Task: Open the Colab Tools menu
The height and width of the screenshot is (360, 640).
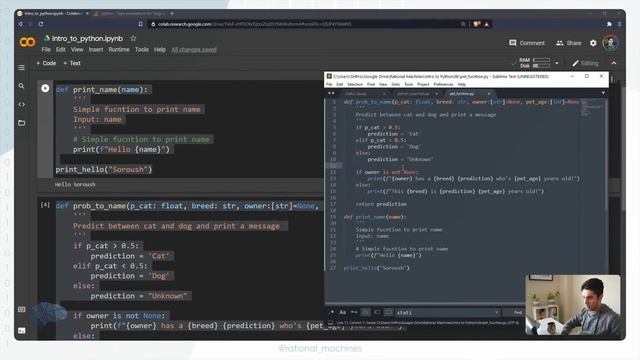Action: 142,49
